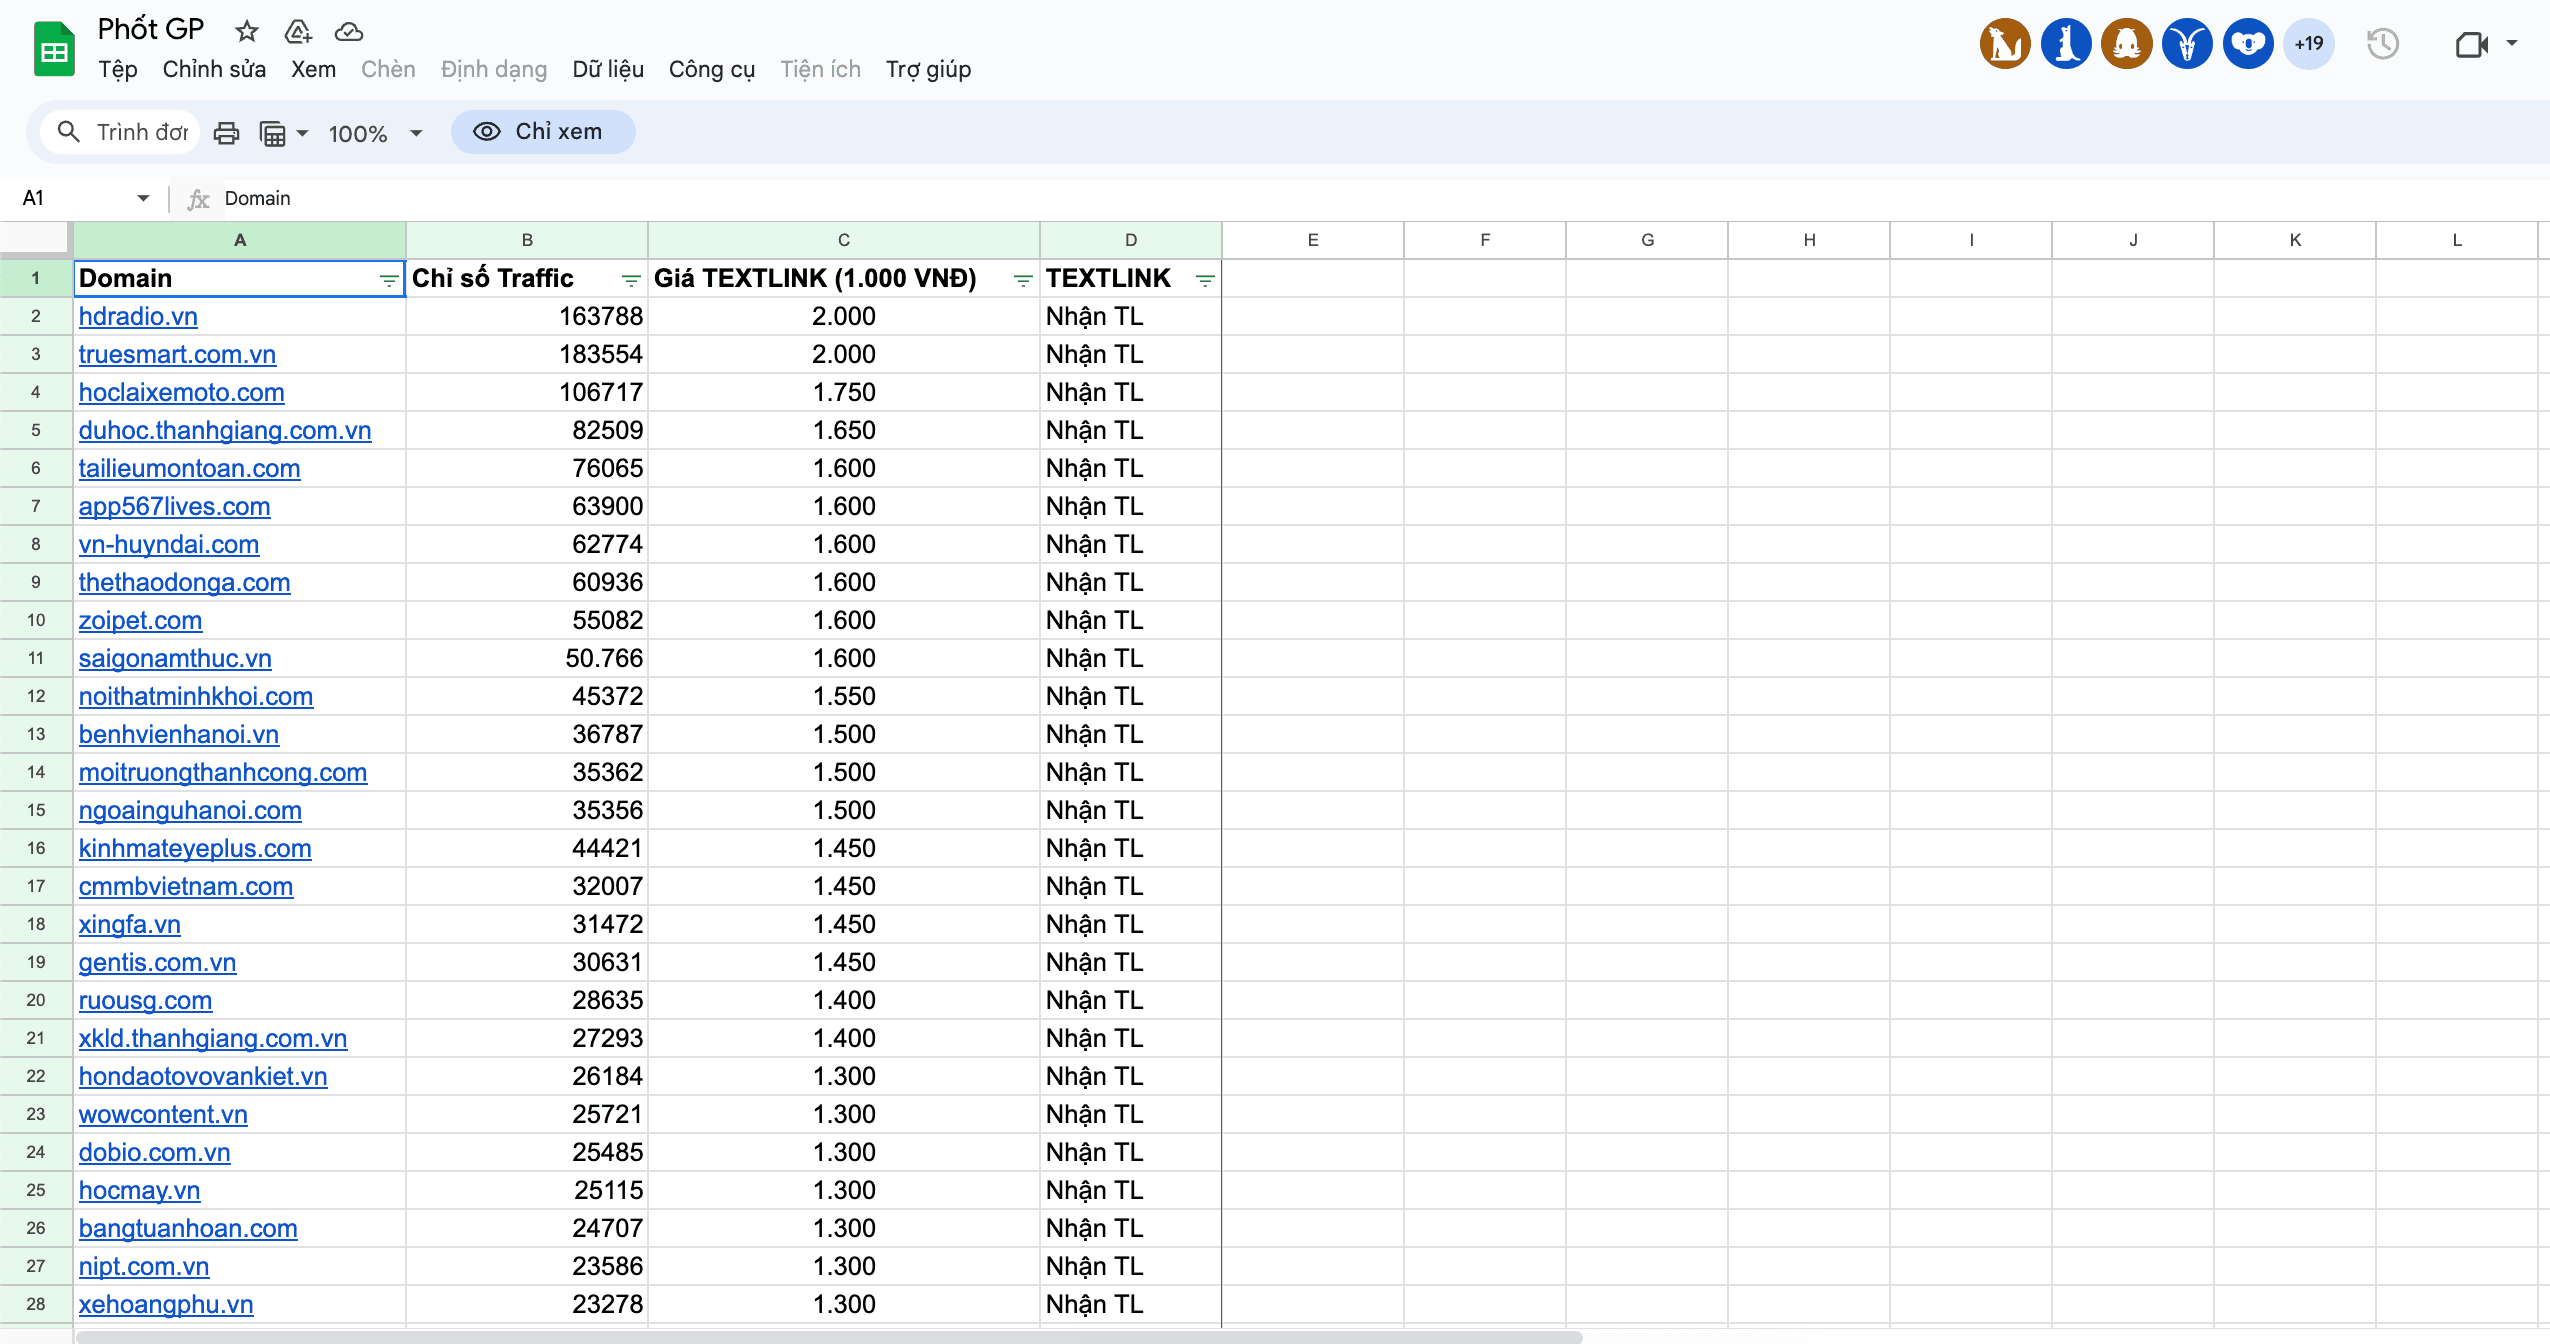Open version history clock icon
Screen dimensions: 2550x1344
click(x=2383, y=44)
